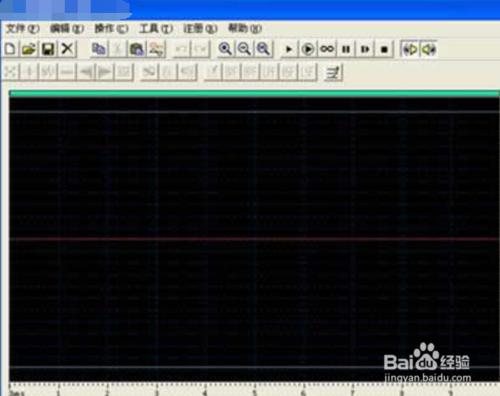The image size is (500, 396).
Task: Zoom in with the plus magnifier
Action: coord(225,49)
